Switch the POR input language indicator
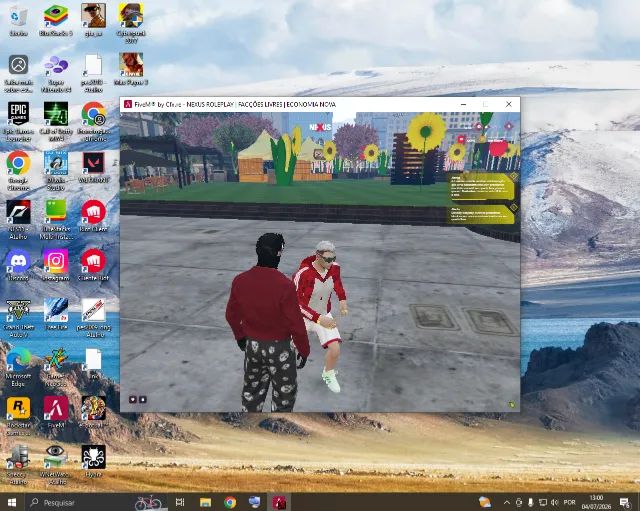This screenshot has width=640, height=511. (x=569, y=502)
